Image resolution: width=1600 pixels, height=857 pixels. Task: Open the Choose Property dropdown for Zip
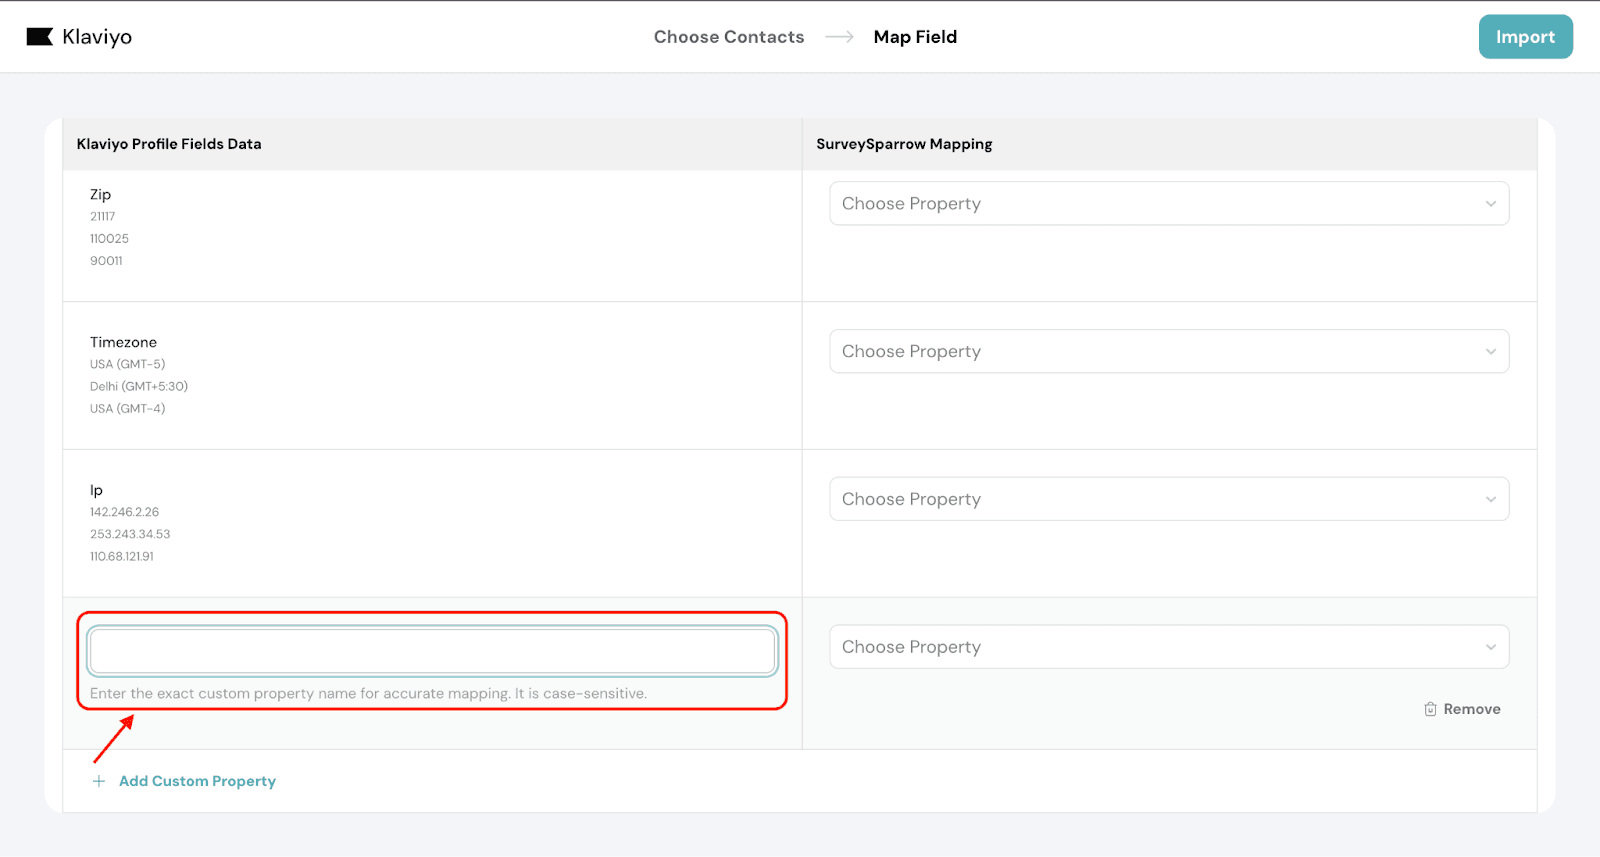coord(1150,204)
